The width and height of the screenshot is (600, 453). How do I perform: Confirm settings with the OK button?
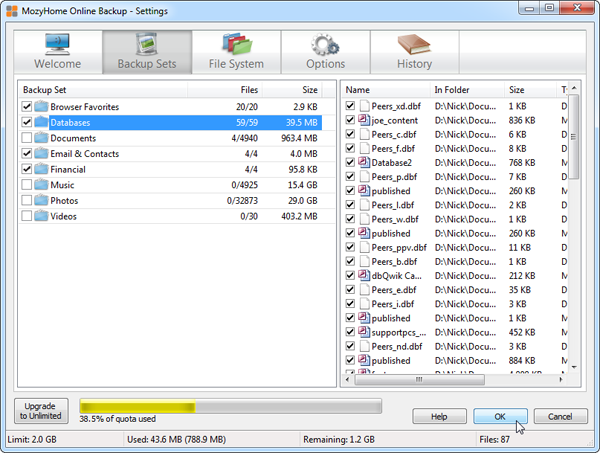tap(500, 416)
